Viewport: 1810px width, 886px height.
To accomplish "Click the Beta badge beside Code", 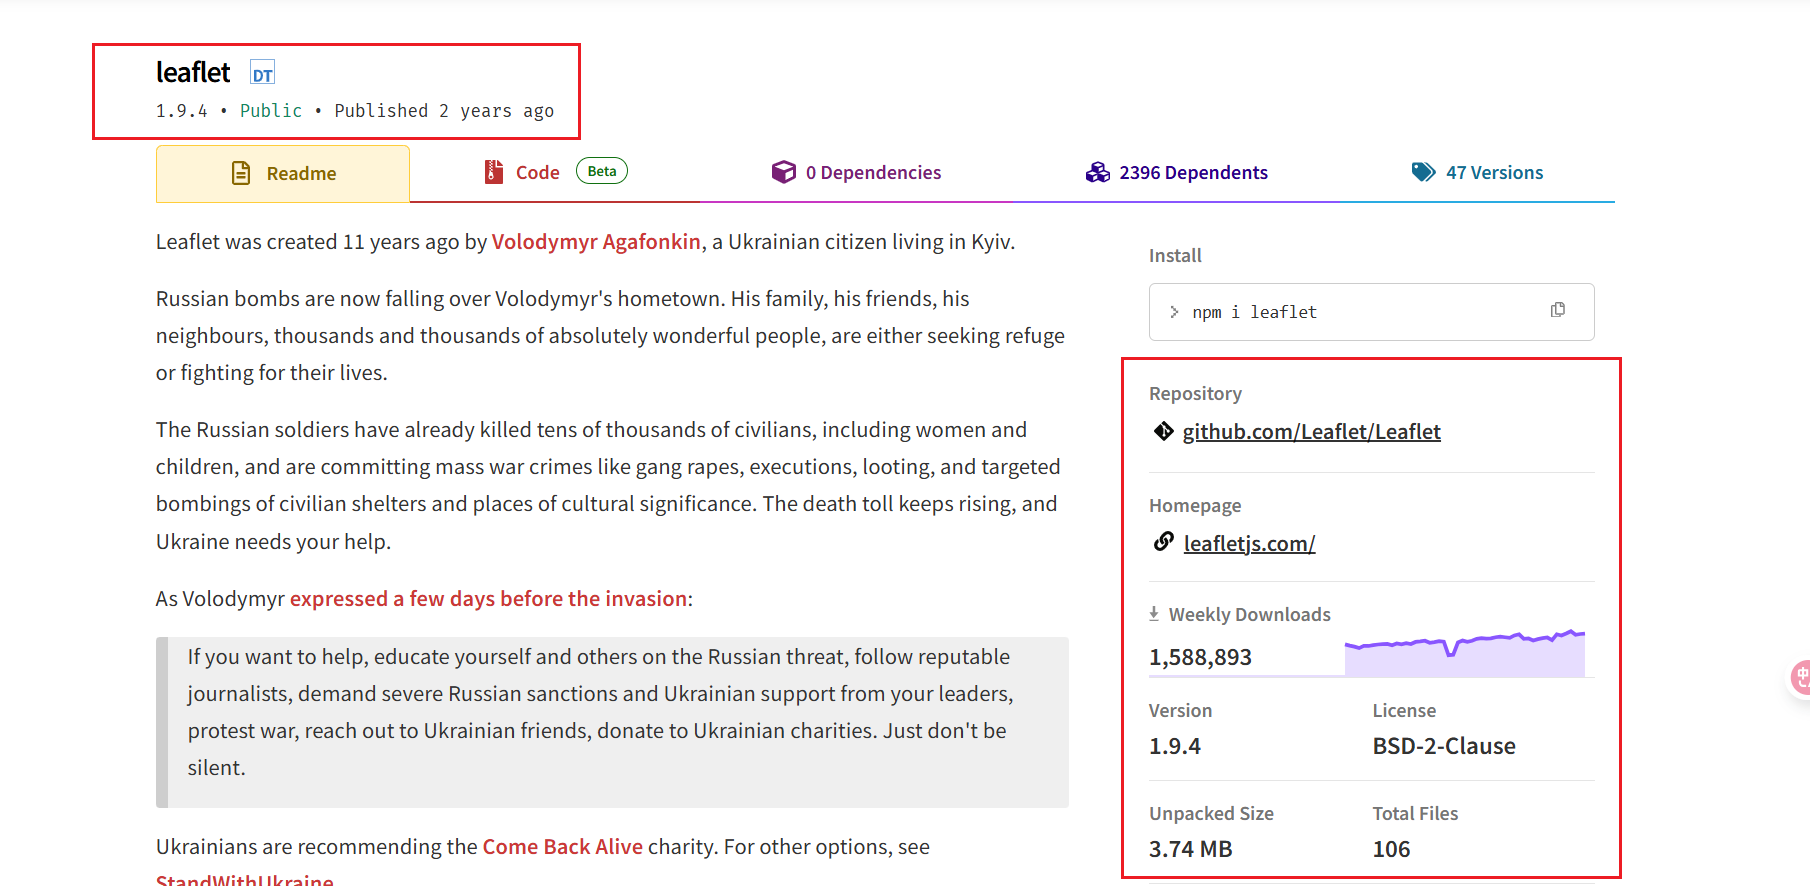I will [x=602, y=171].
